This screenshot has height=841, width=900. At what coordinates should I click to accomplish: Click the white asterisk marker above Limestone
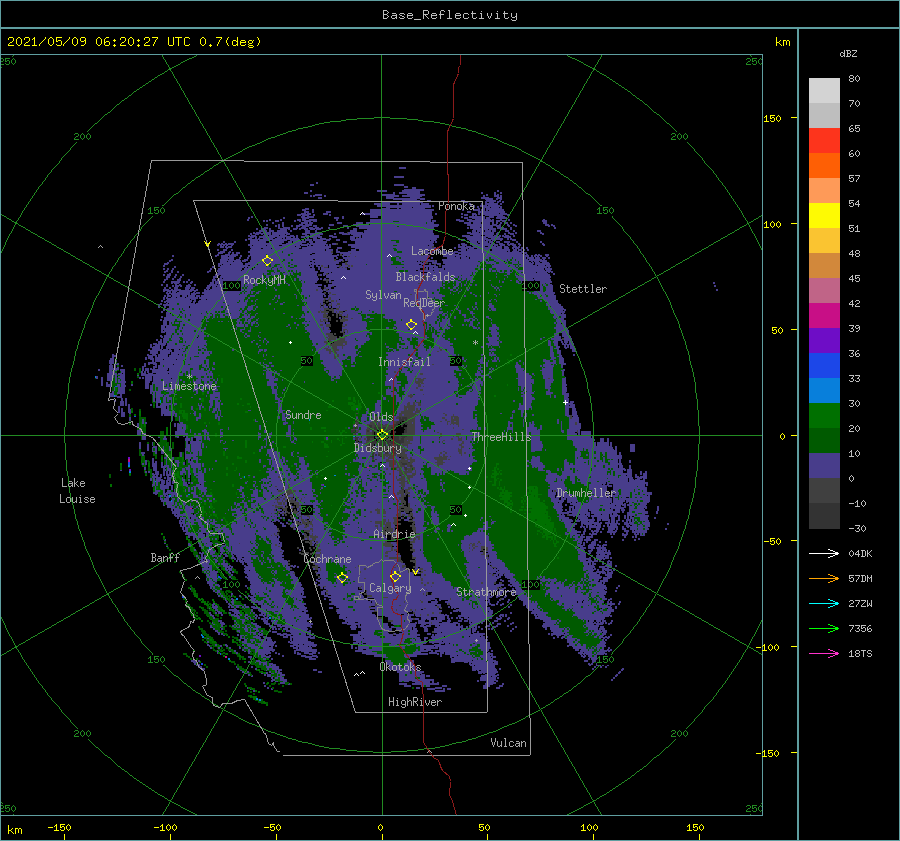point(189,377)
